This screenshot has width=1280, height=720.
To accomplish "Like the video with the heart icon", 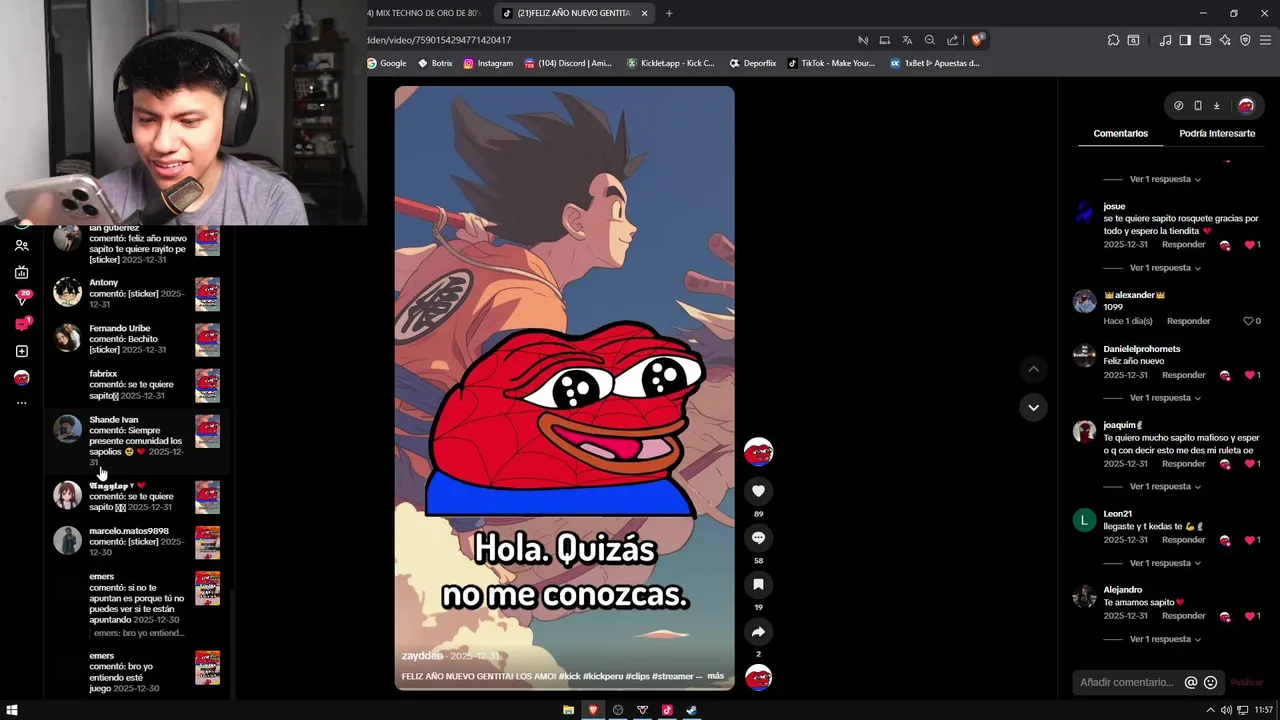I will 758,491.
